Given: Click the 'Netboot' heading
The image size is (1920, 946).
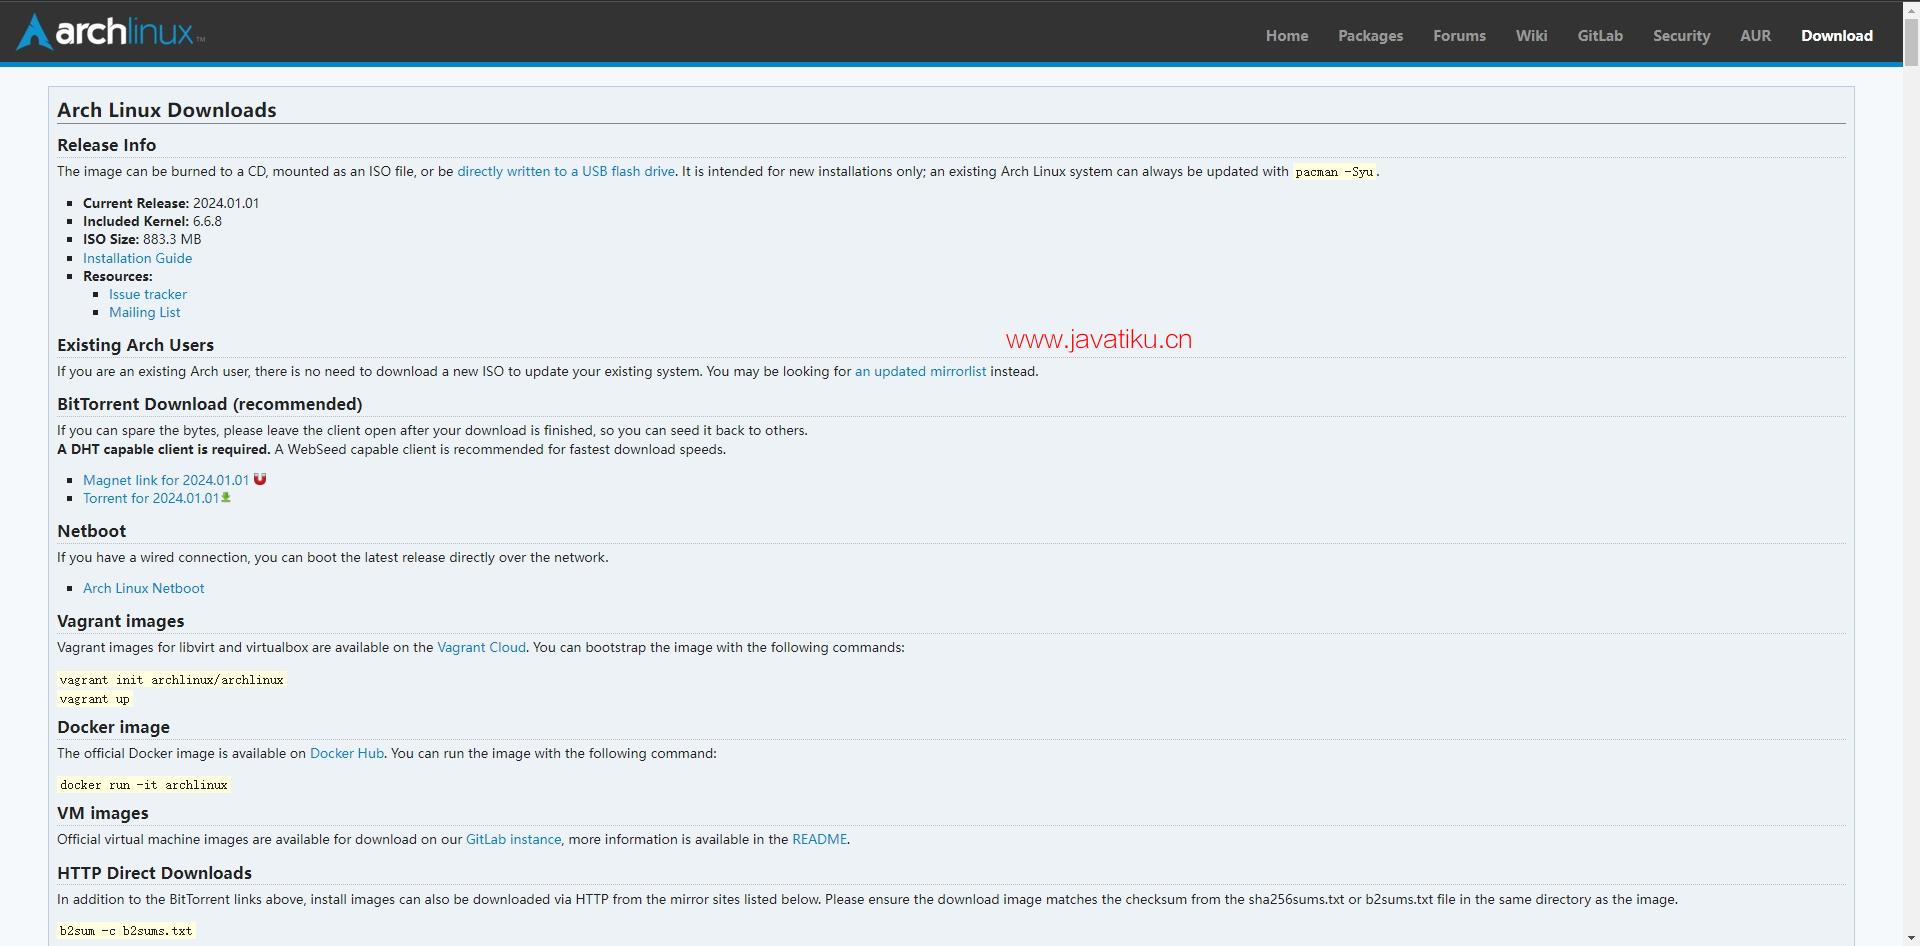Looking at the screenshot, I should tap(92, 531).
